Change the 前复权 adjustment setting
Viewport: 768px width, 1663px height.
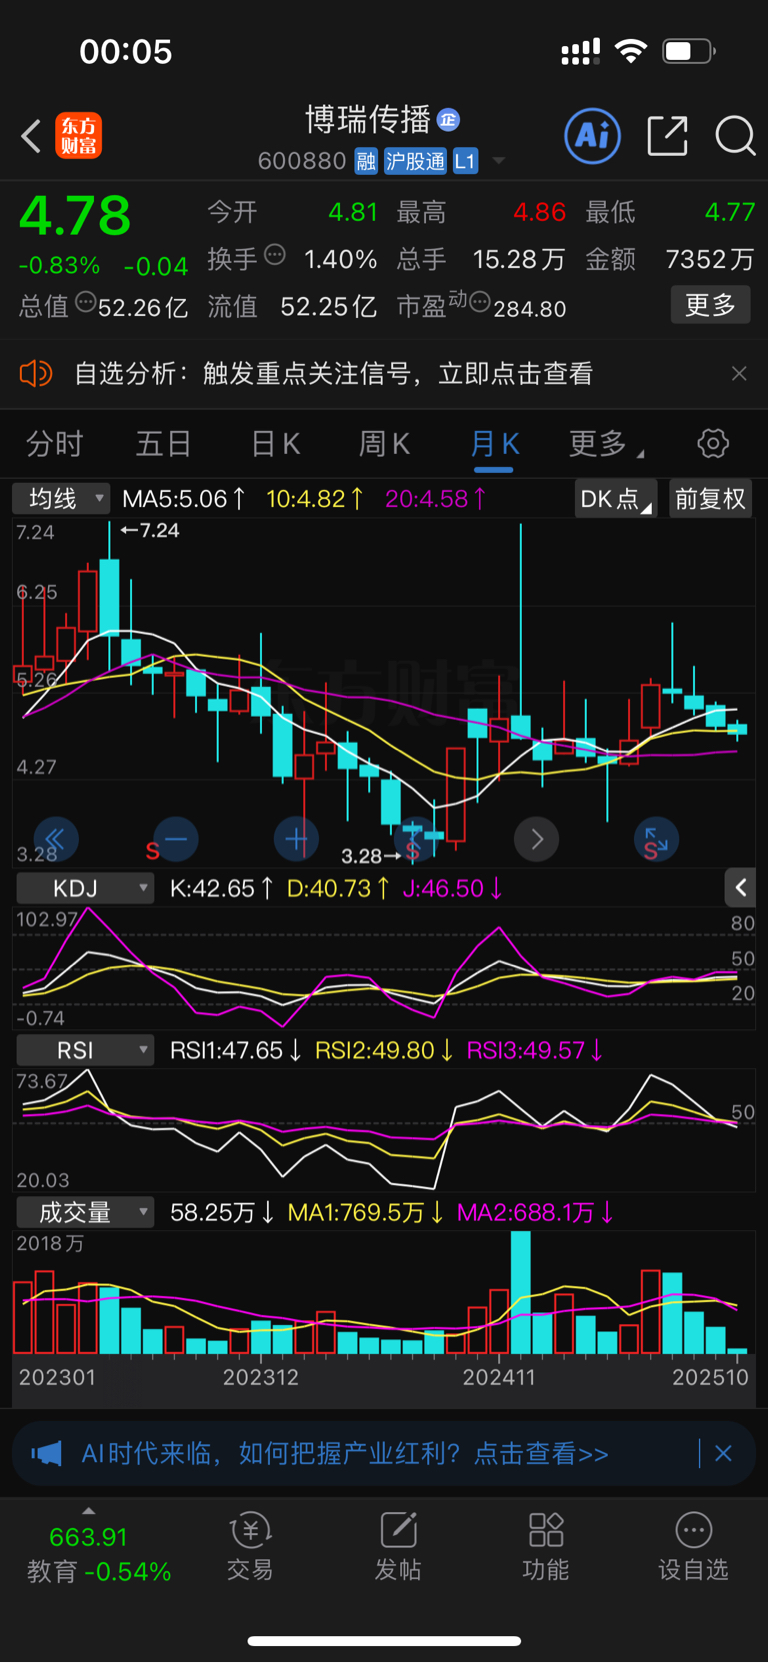710,498
